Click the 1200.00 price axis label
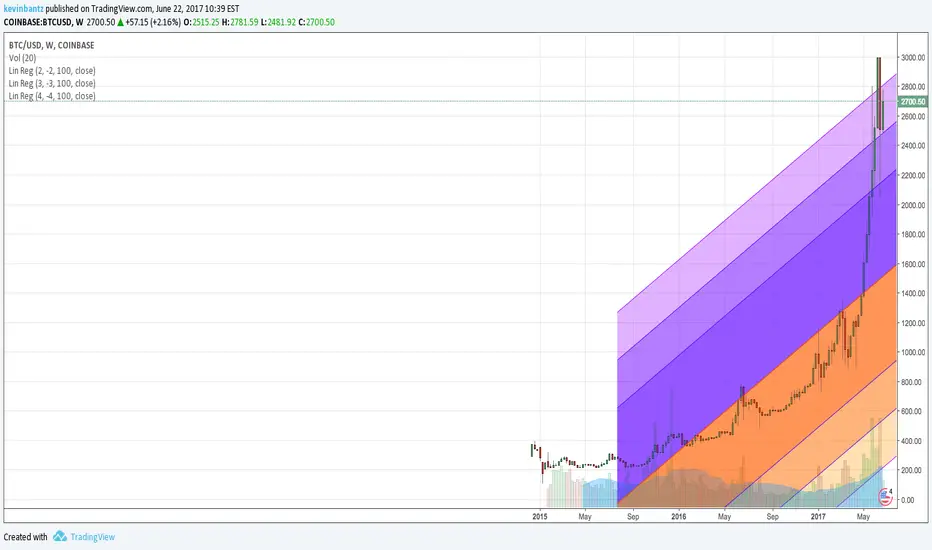932x550 pixels. (x=913, y=323)
